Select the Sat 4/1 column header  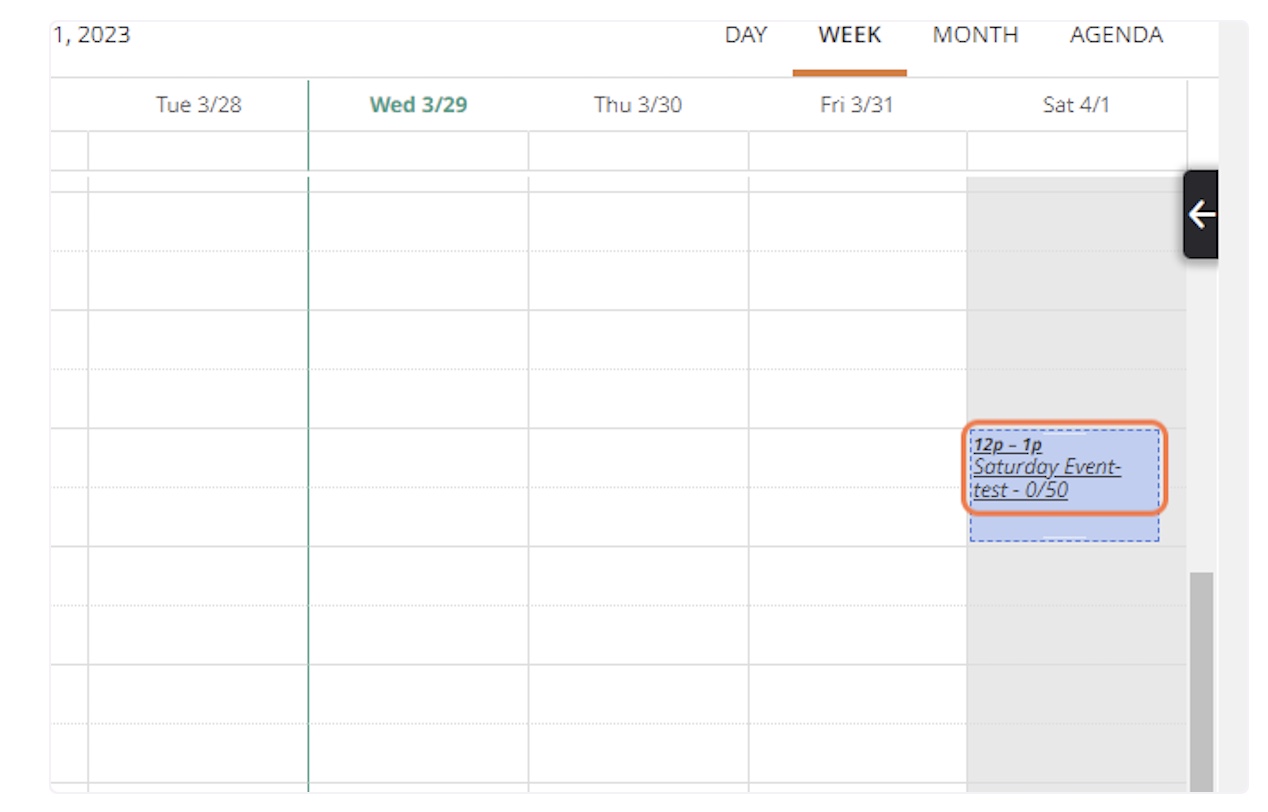point(1077,105)
